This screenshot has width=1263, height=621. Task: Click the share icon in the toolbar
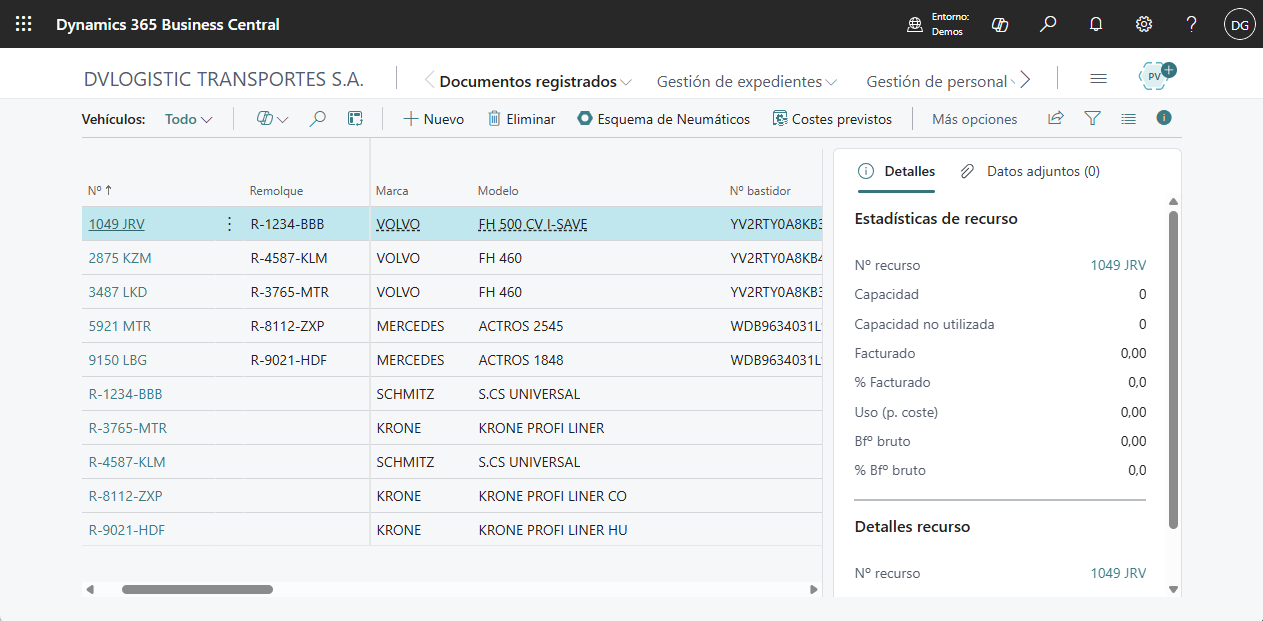click(1055, 118)
